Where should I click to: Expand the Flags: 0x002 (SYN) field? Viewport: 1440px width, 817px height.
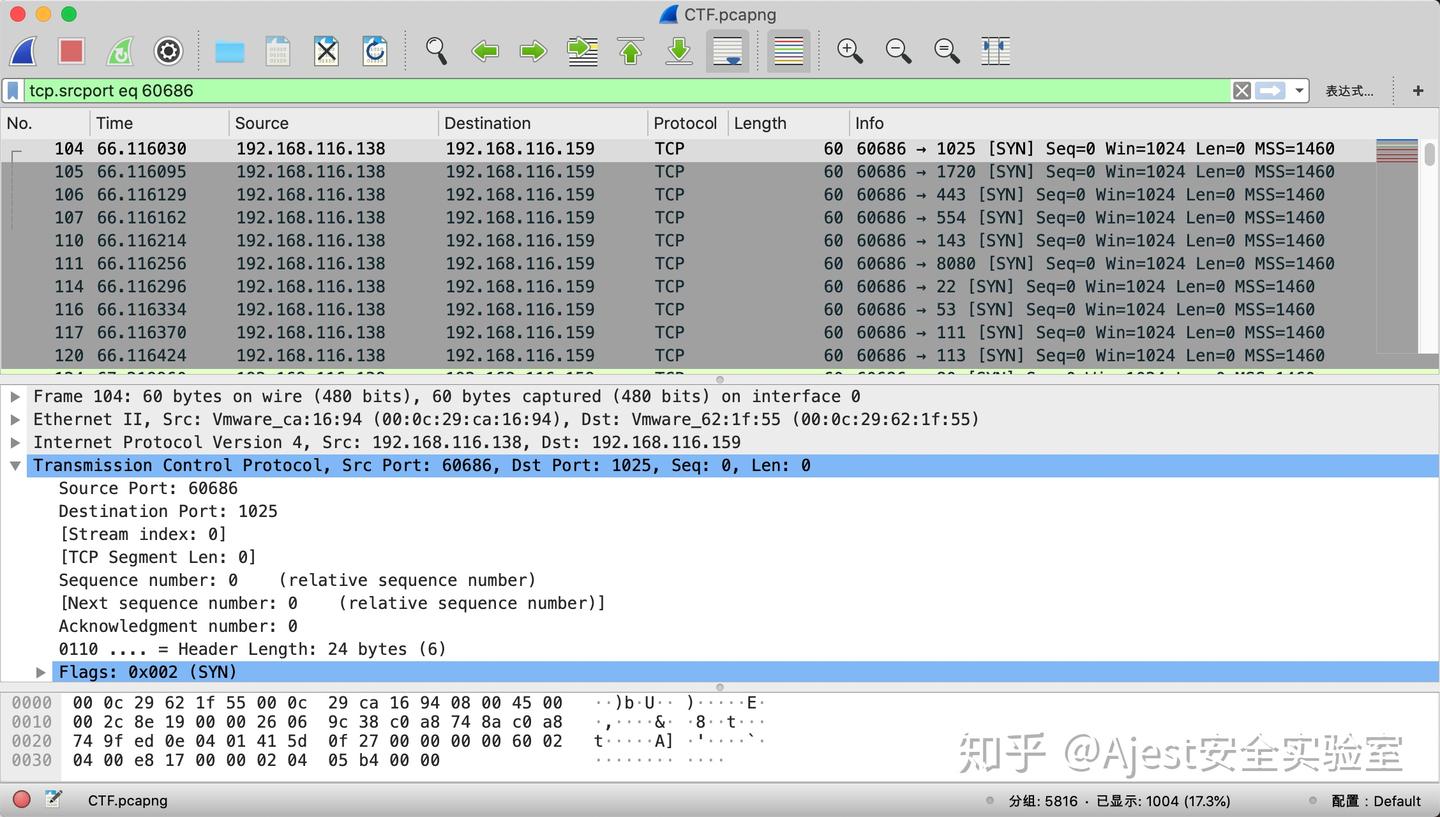pyautogui.click(x=41, y=672)
